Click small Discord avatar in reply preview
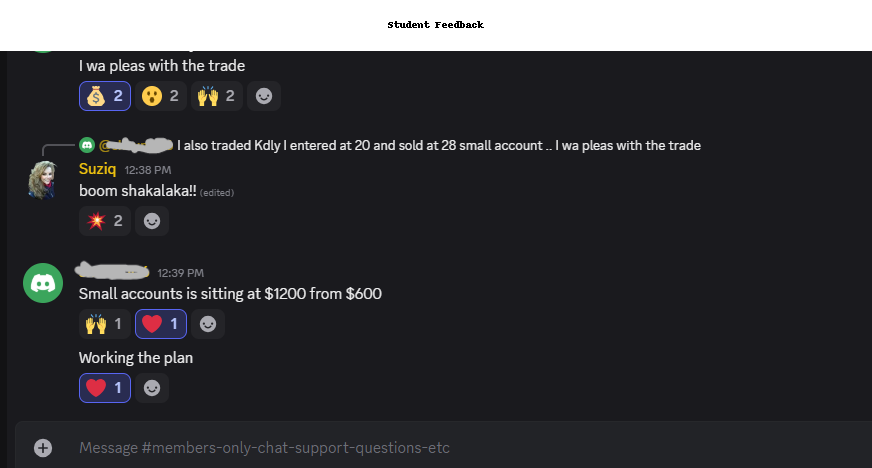Screen dimensions: 872x468 pyautogui.click(x=87, y=145)
